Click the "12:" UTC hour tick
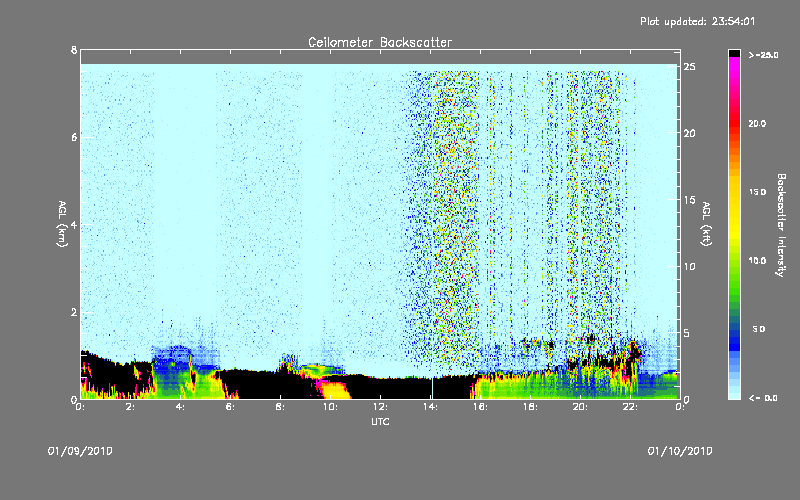This screenshot has height=500, width=800. pos(380,407)
